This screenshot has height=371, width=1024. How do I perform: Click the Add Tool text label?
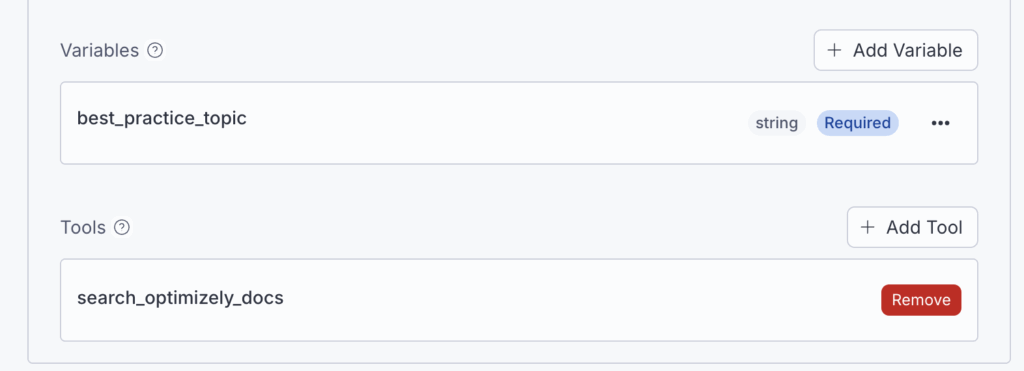924,227
